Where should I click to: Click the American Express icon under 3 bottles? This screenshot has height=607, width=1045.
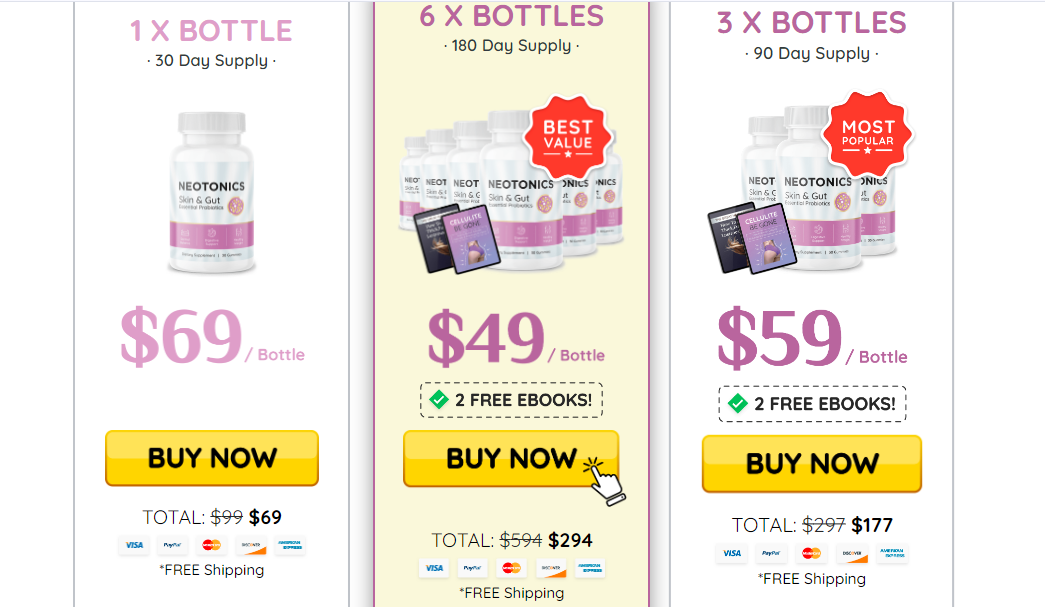[892, 553]
